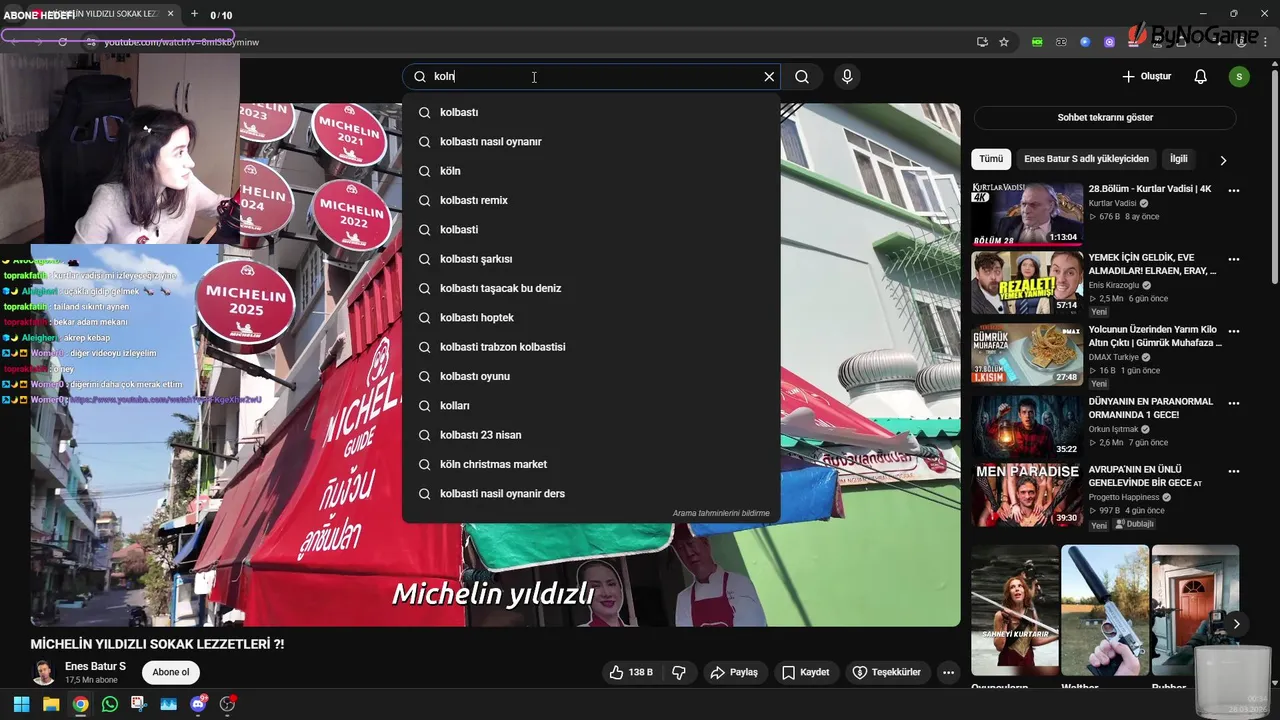Open options for 'DÜNYANIN EN PARANORMAL' video

click(1234, 403)
